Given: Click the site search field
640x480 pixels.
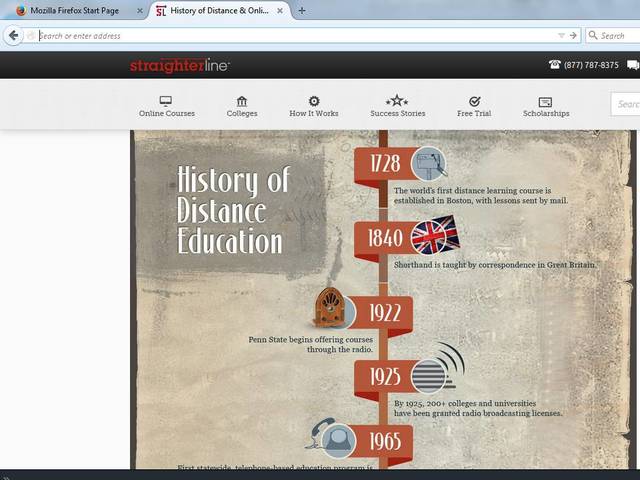Looking at the screenshot, I should point(625,104).
